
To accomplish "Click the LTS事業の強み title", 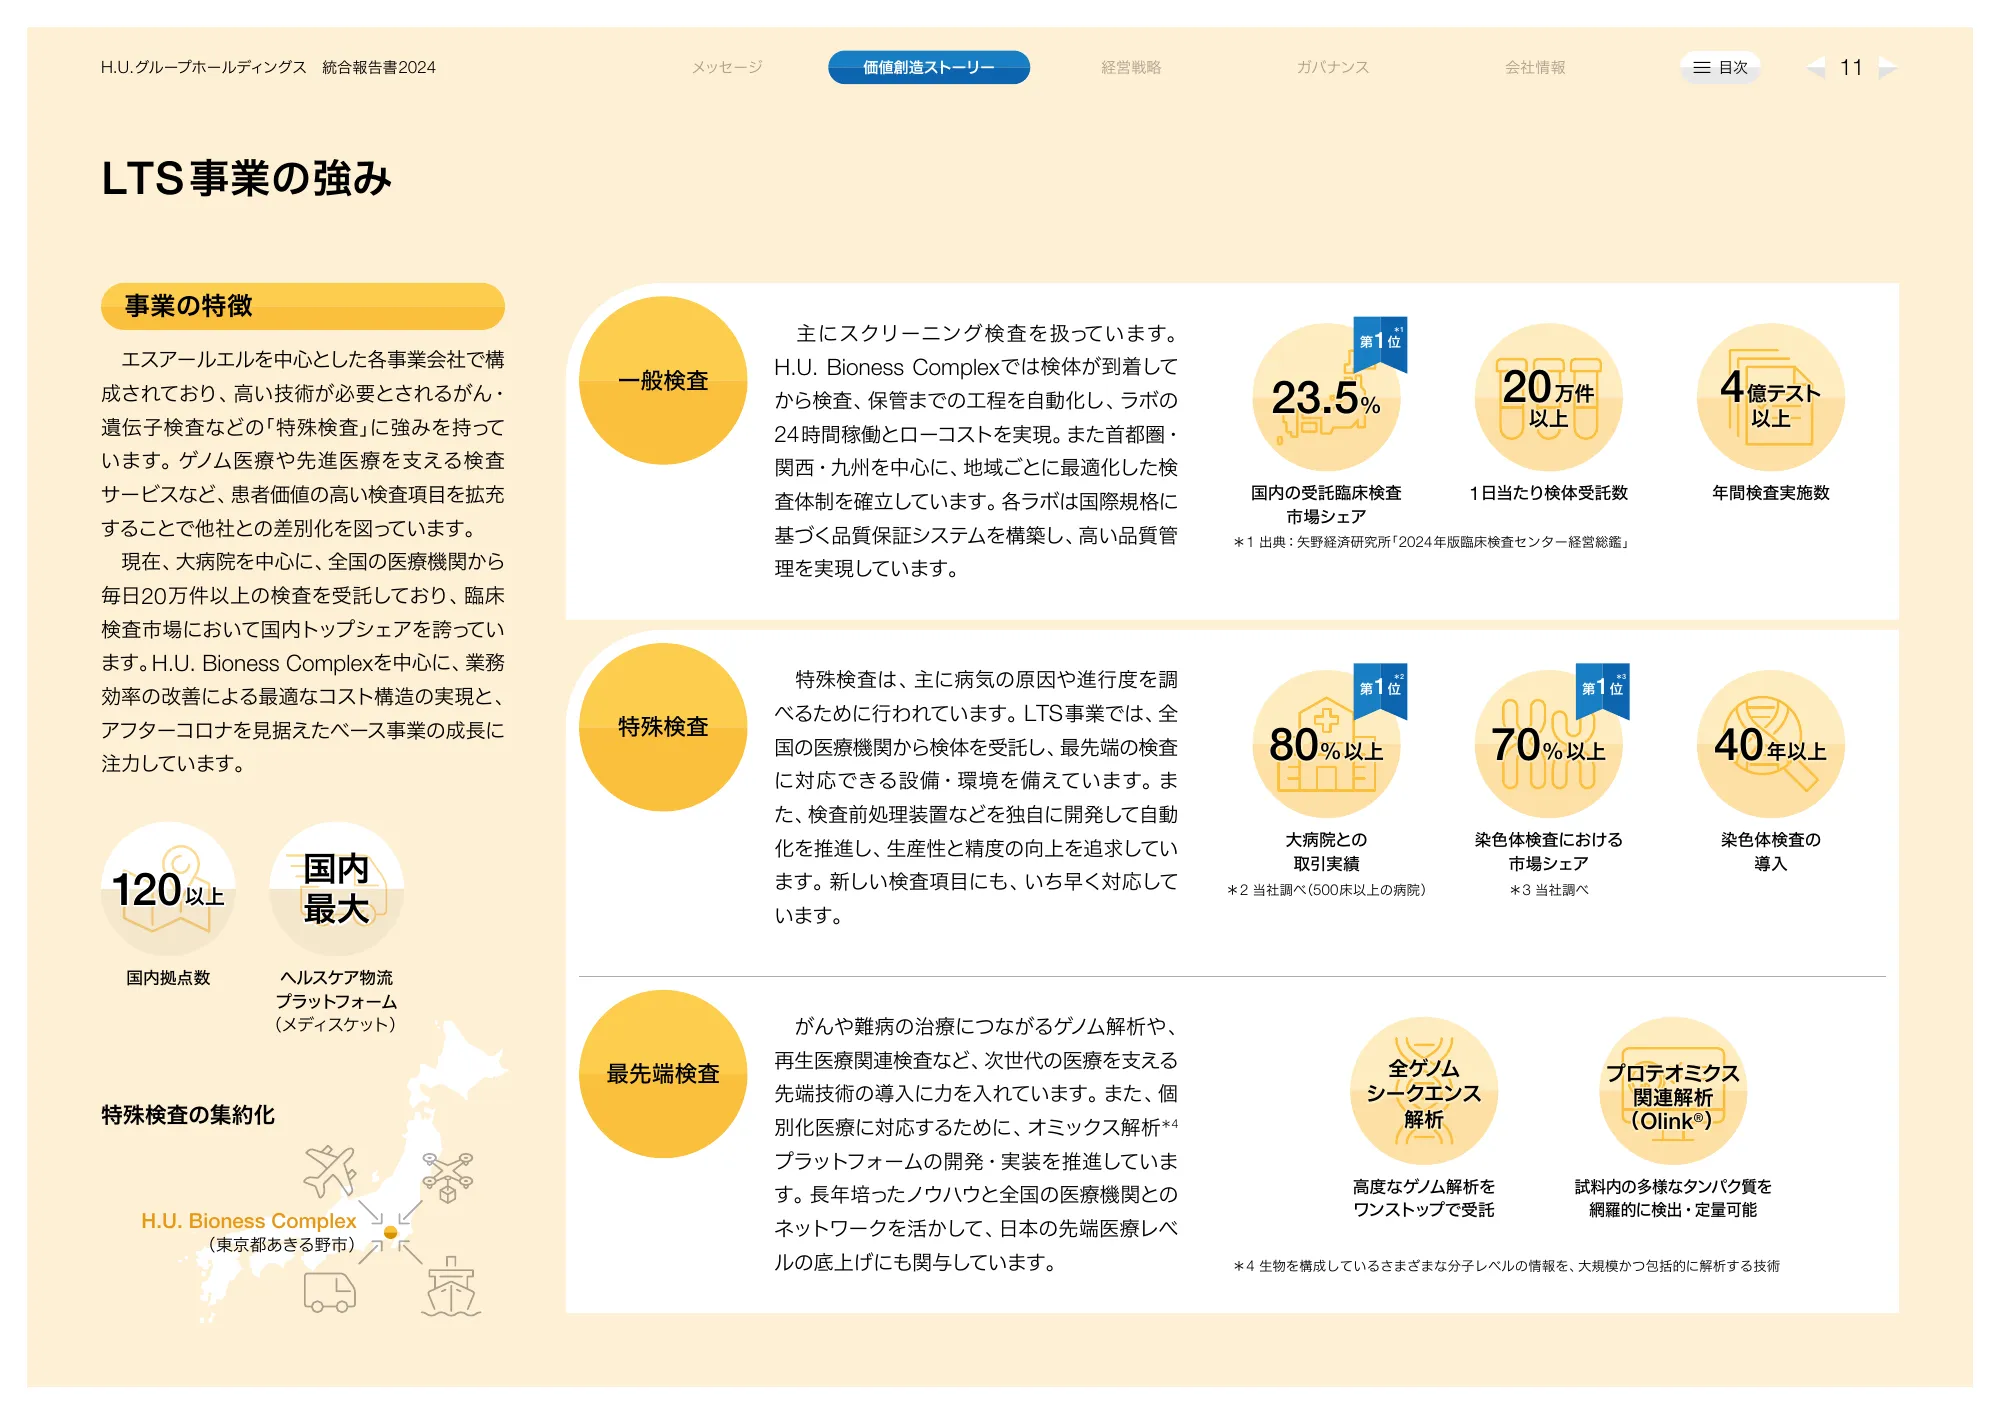I will coord(246,179).
